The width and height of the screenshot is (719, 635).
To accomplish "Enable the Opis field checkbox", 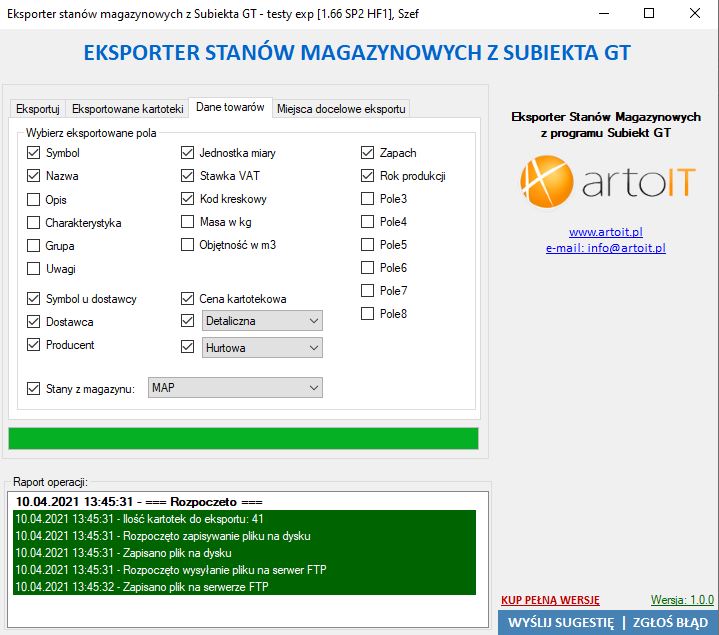I will point(35,199).
